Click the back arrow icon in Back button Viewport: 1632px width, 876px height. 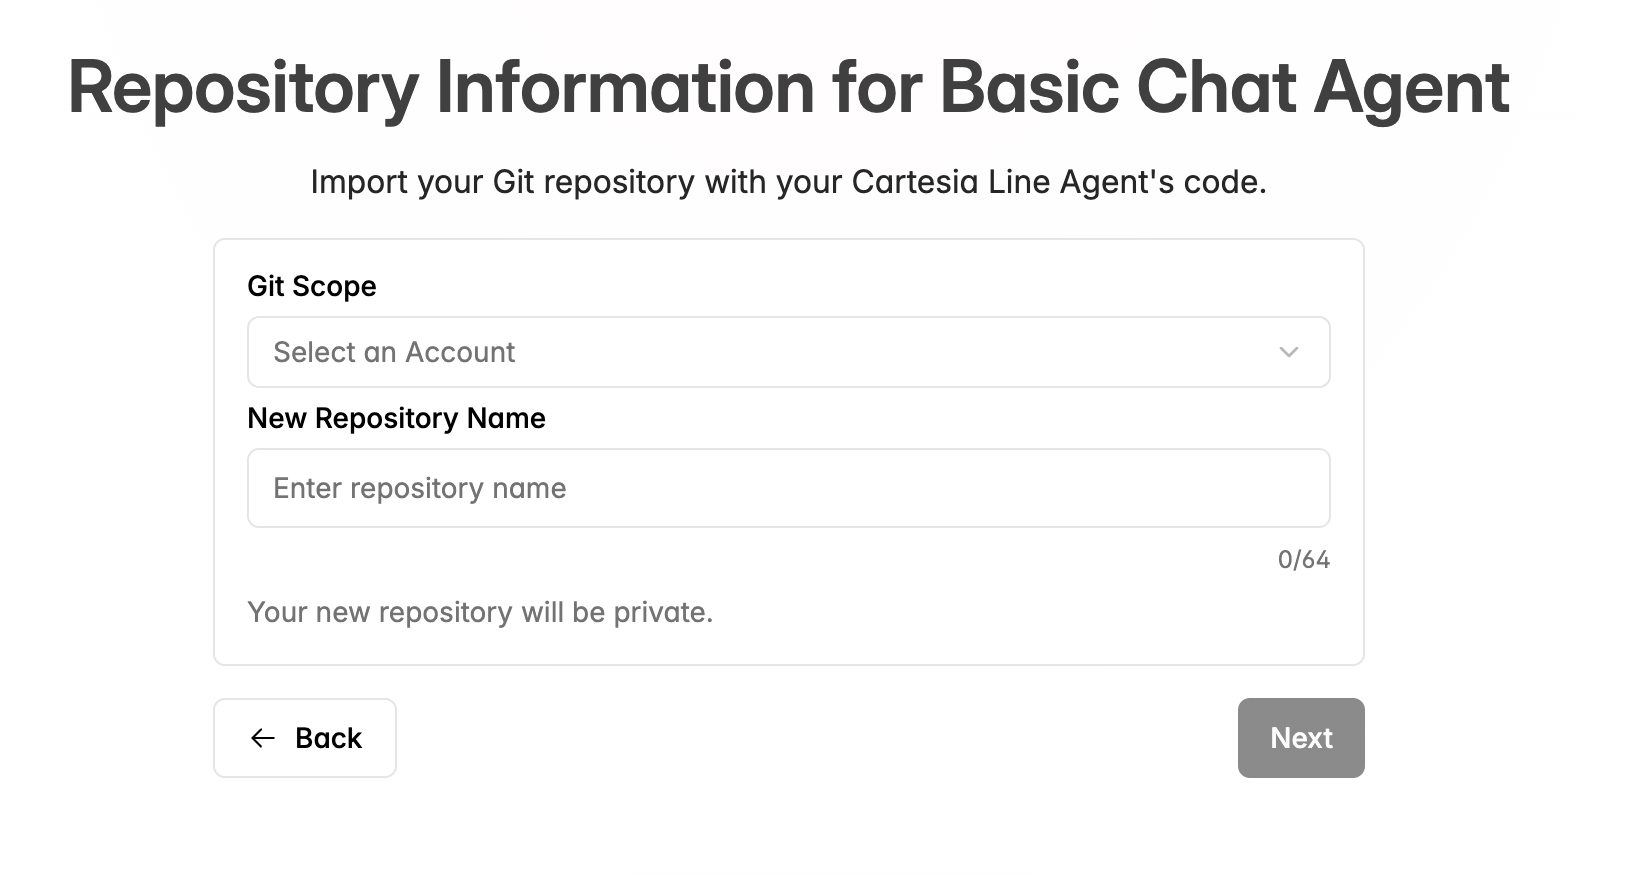262,738
